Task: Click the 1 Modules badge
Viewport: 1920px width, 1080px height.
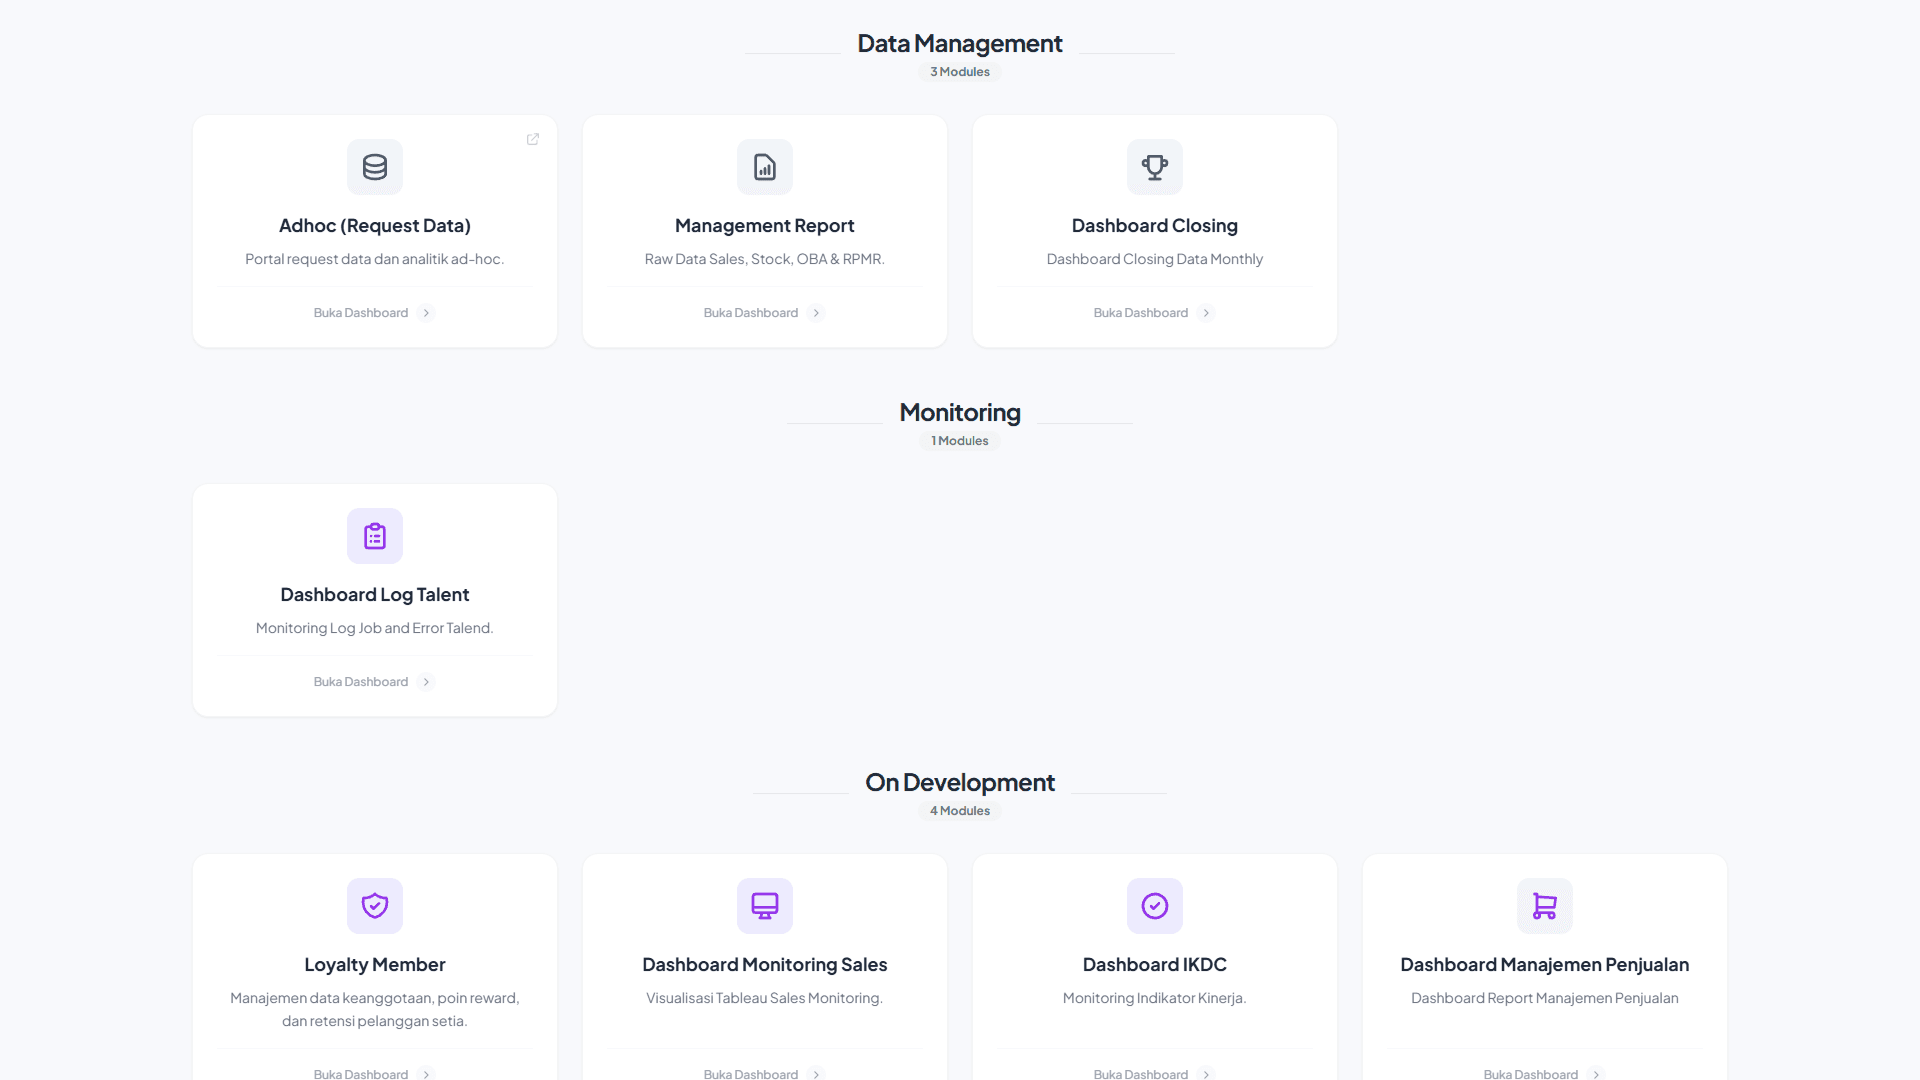Action: tap(960, 441)
